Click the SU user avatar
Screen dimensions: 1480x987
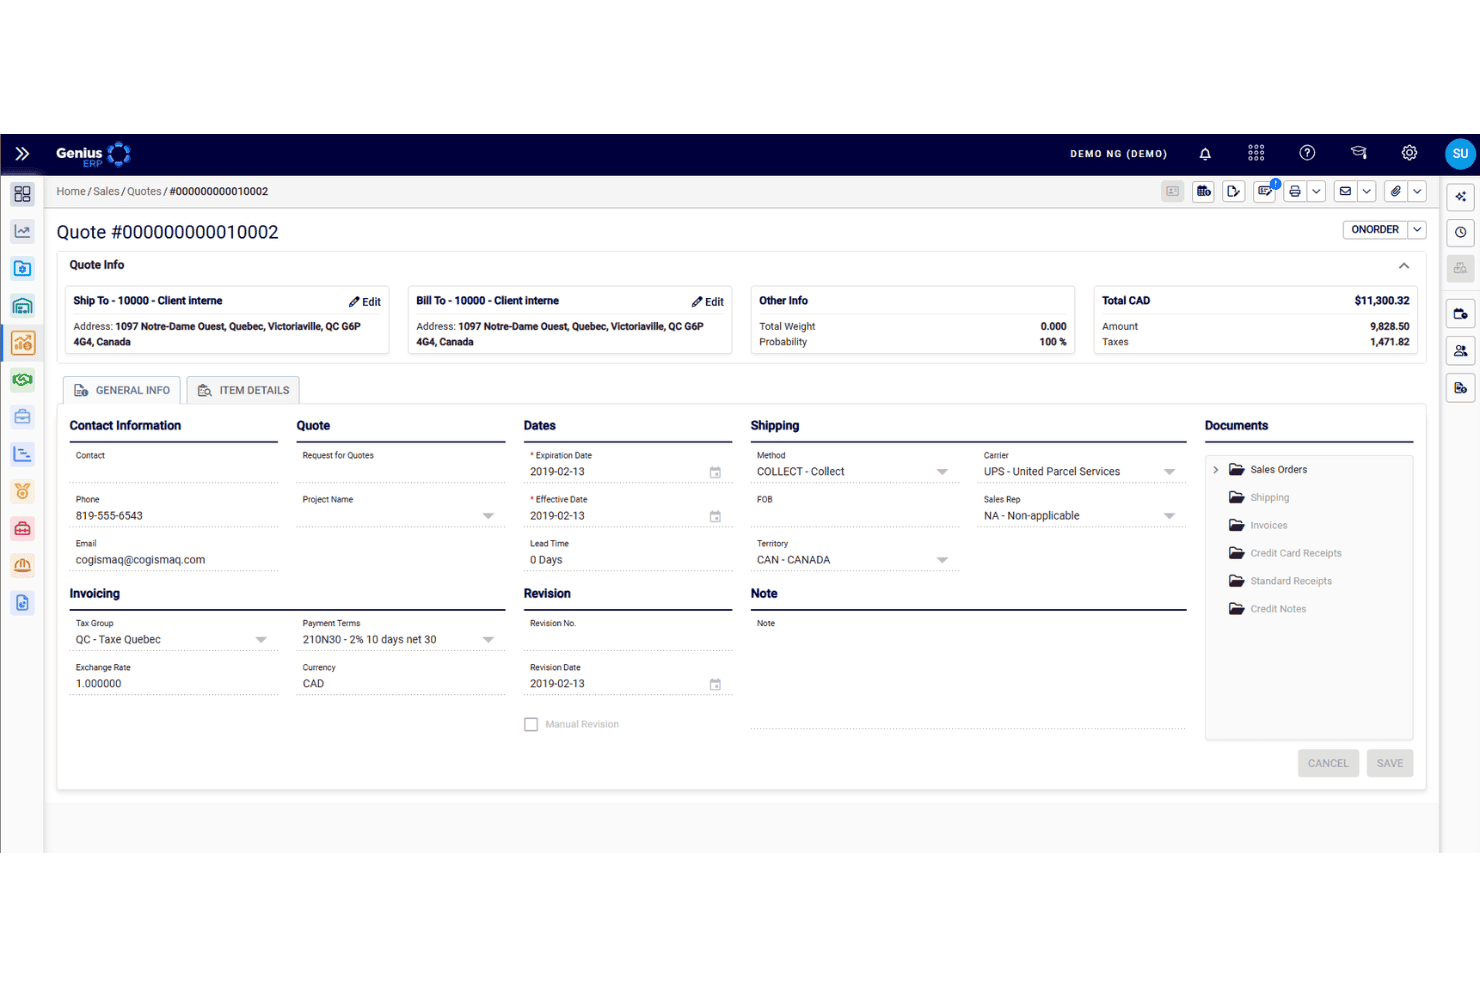pos(1460,154)
